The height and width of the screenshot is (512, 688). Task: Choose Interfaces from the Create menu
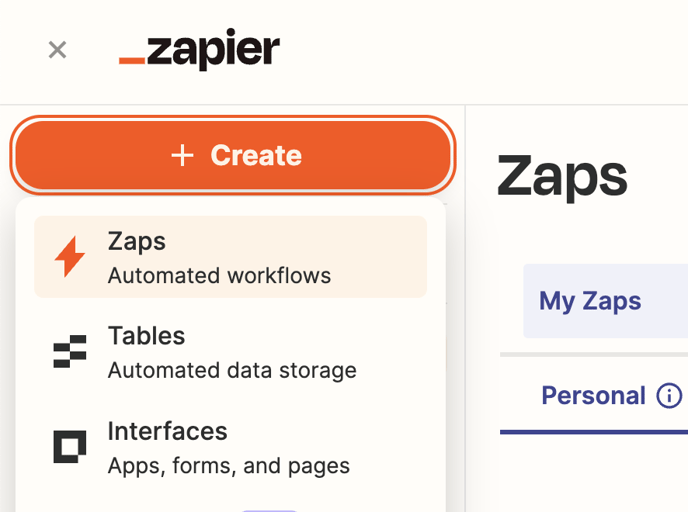click(x=230, y=447)
